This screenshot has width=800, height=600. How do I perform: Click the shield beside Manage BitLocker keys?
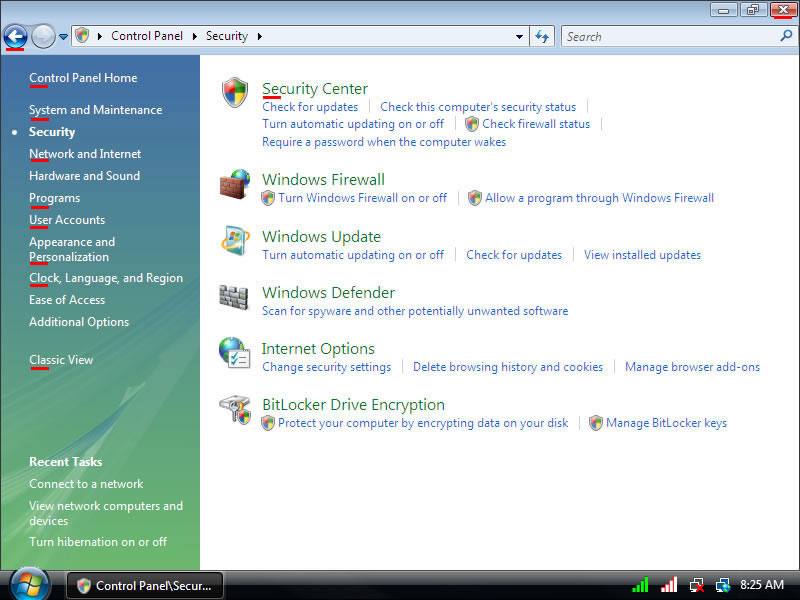click(x=596, y=423)
